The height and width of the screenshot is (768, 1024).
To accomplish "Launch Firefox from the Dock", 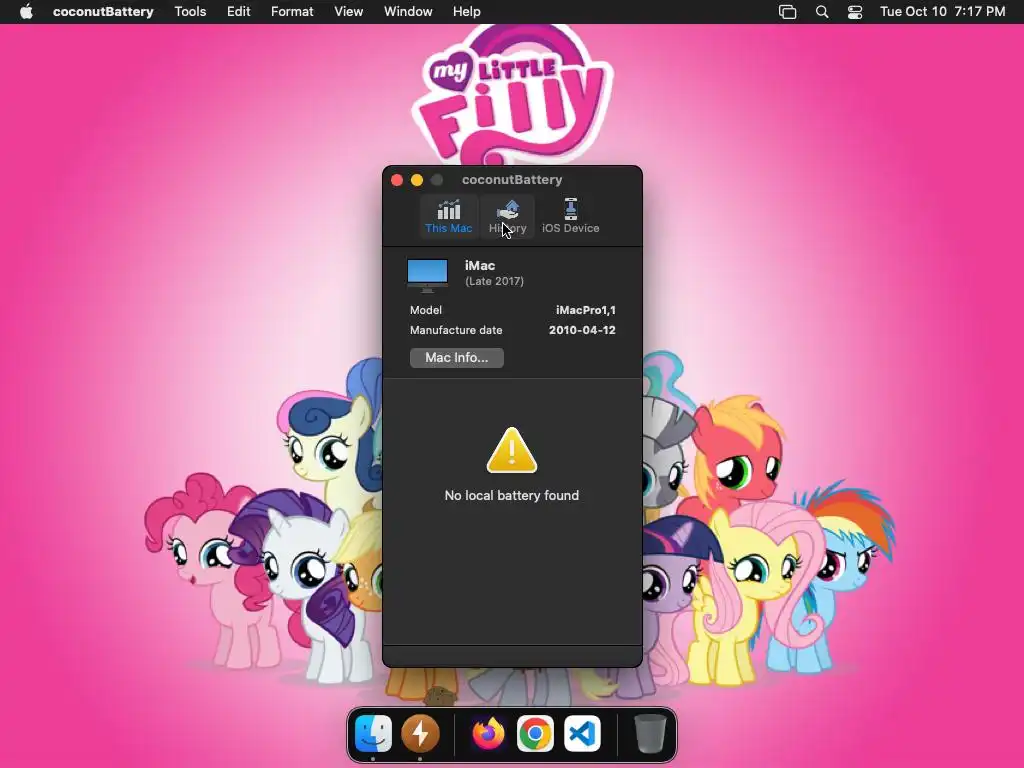I will click(488, 733).
